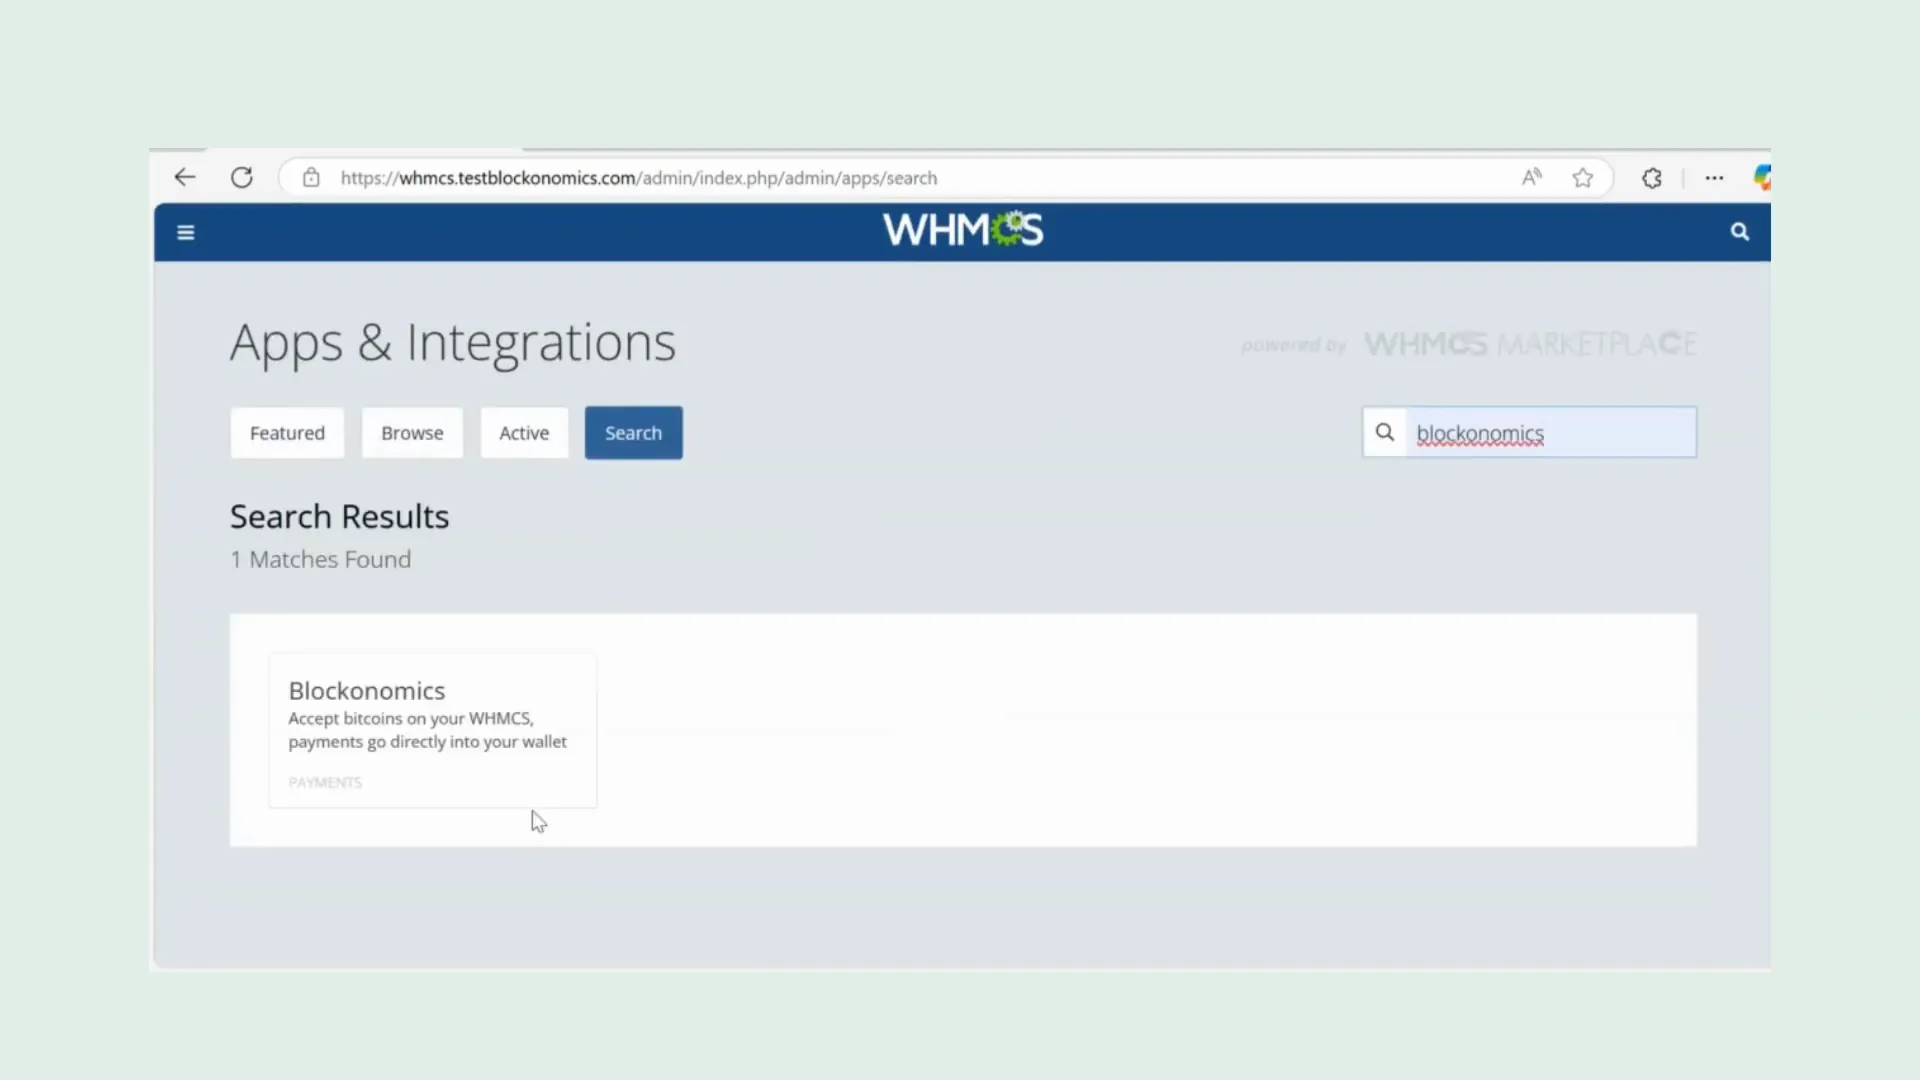Go back with browser back arrow

coord(185,178)
